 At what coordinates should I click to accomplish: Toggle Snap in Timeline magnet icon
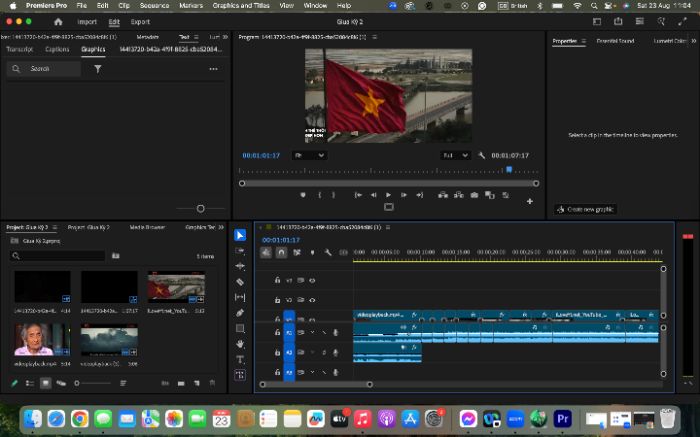pos(281,253)
